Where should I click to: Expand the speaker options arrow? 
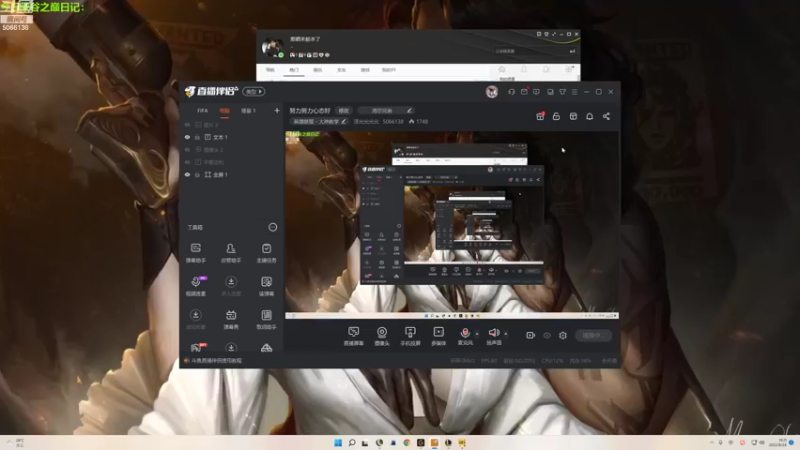tap(506, 334)
